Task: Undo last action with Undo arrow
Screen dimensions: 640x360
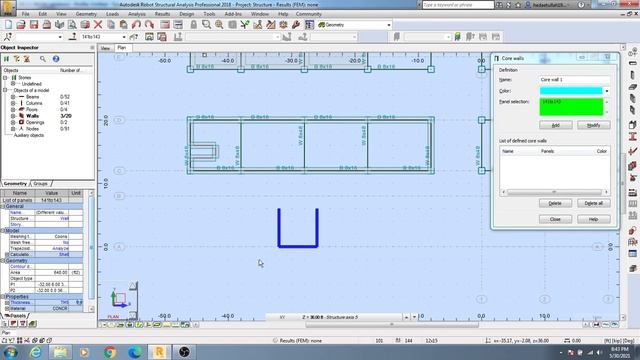Action: (x=136, y=25)
